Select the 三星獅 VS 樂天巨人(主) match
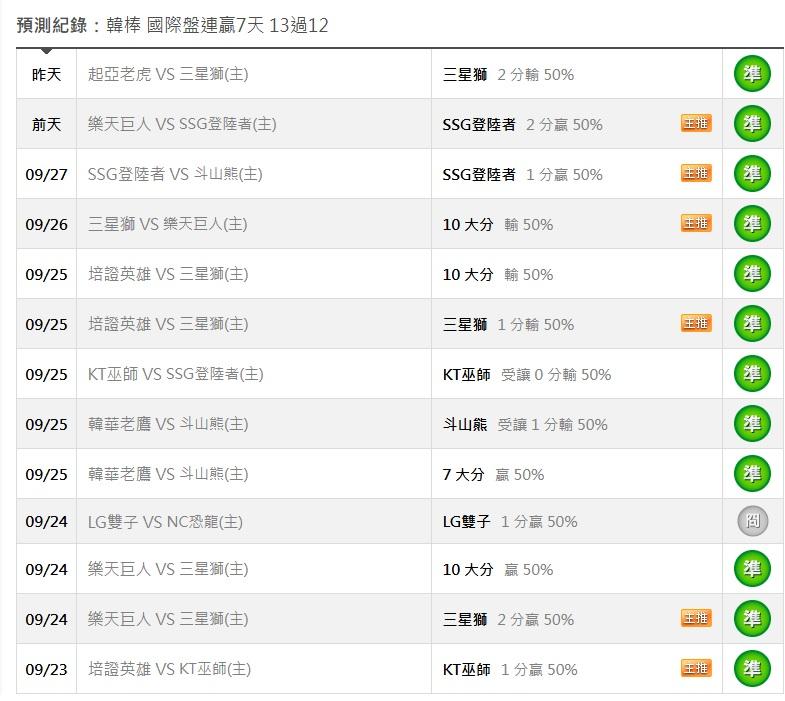Viewport: 785px width, 701px height. [168, 224]
